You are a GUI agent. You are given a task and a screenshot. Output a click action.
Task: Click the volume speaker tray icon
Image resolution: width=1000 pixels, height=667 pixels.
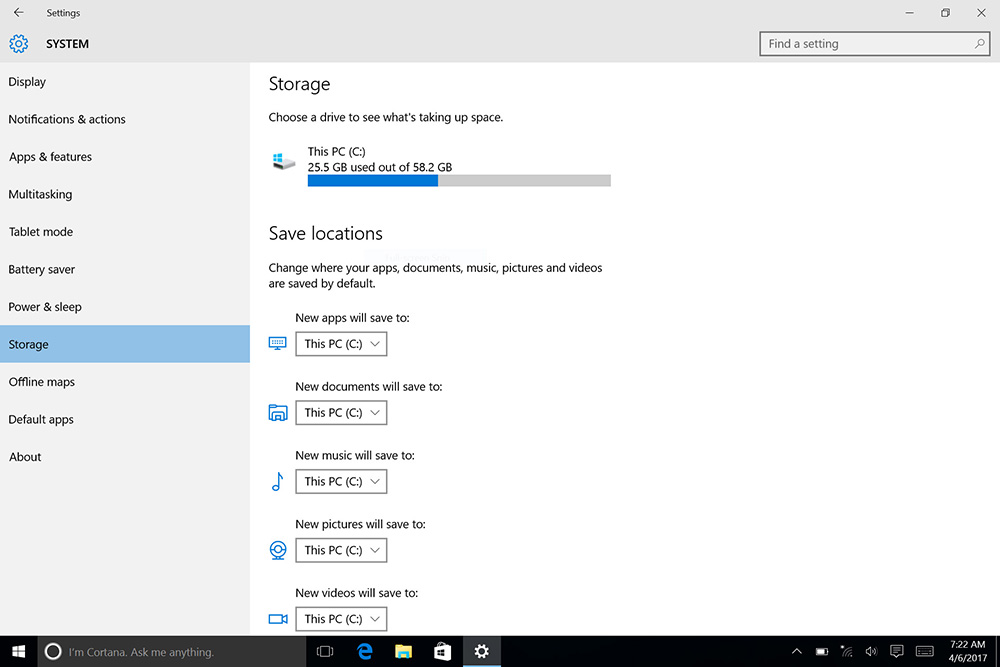tap(871, 651)
